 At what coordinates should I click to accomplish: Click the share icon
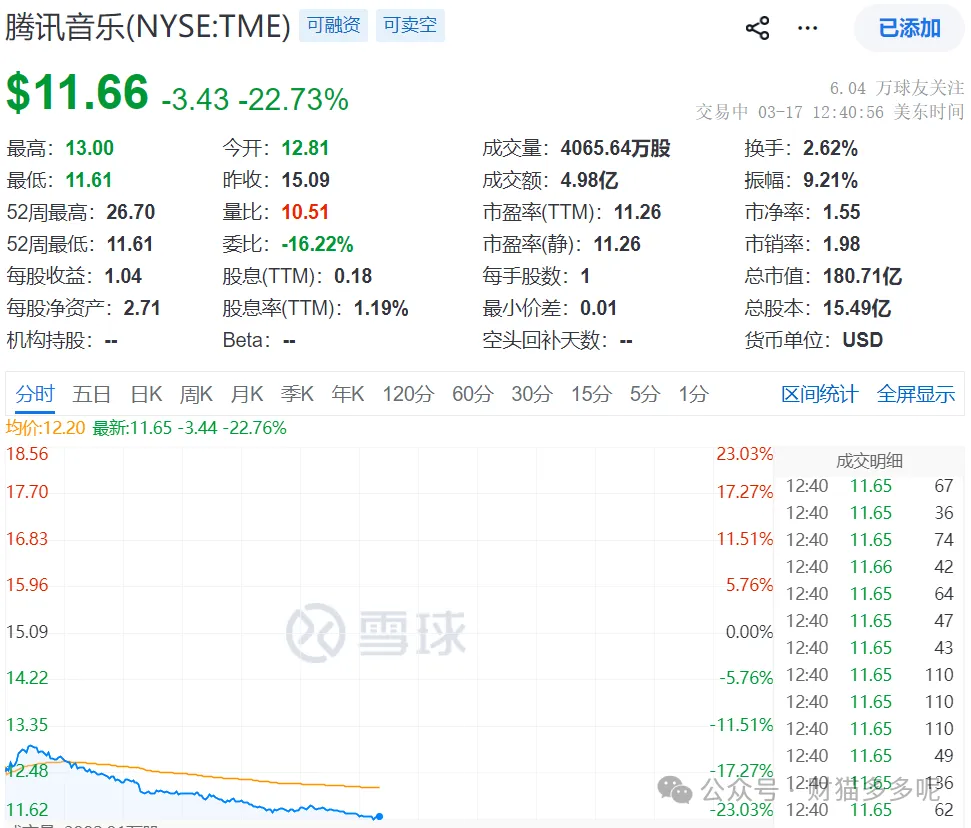click(757, 28)
